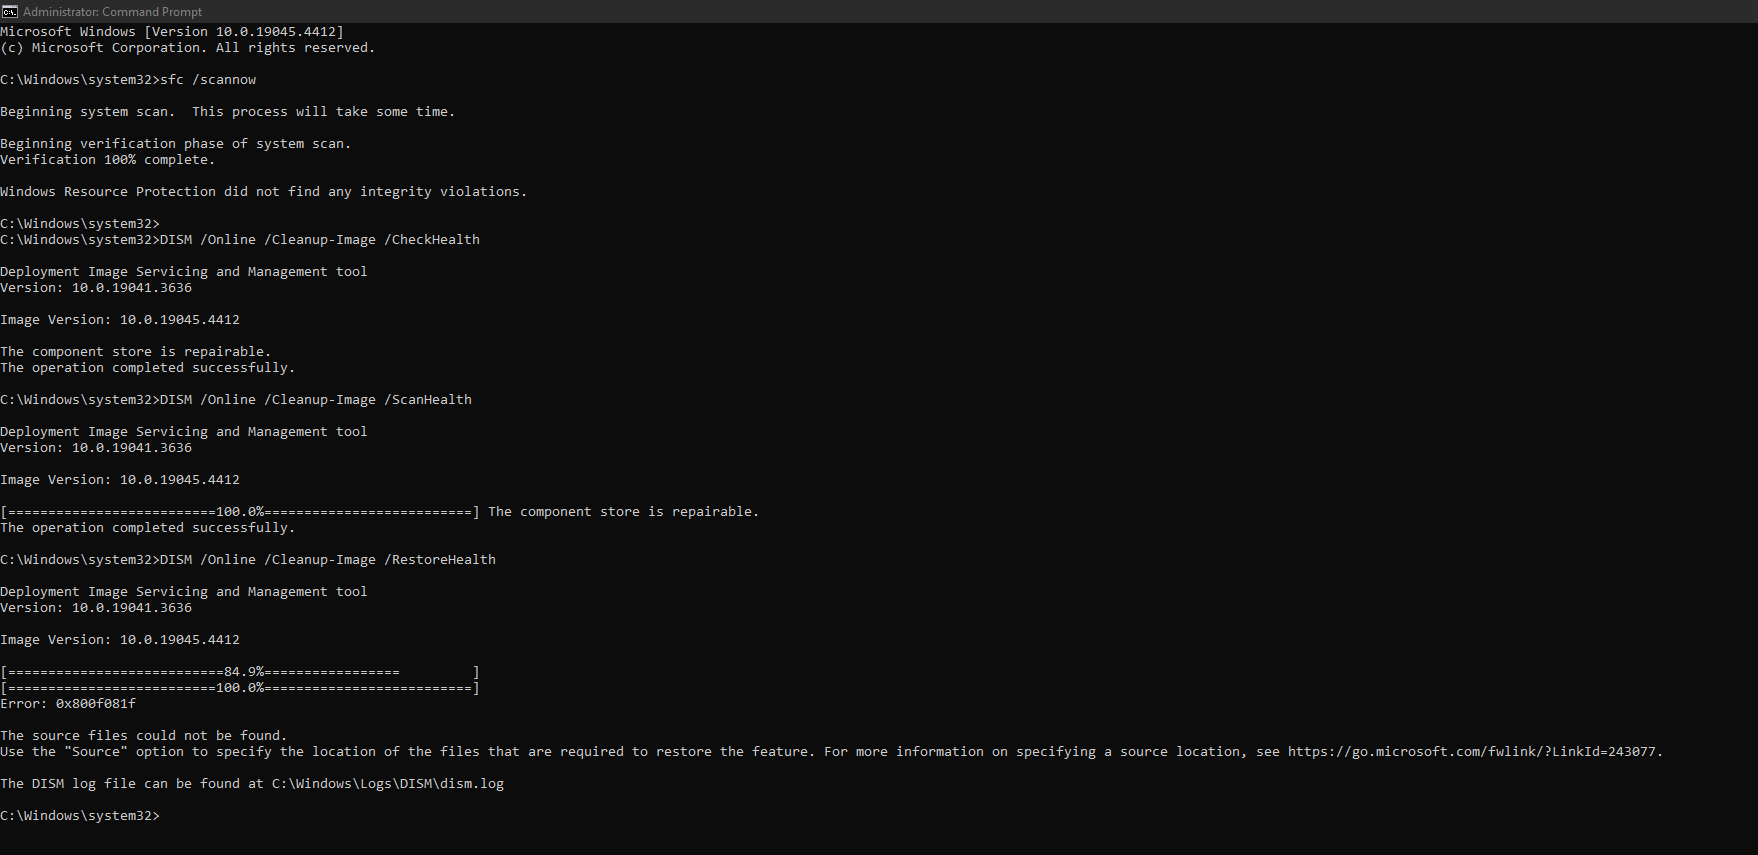This screenshot has height=855, width=1758.
Task: Click "The component store is repairable." beside the progress bar
Action: click(x=624, y=512)
